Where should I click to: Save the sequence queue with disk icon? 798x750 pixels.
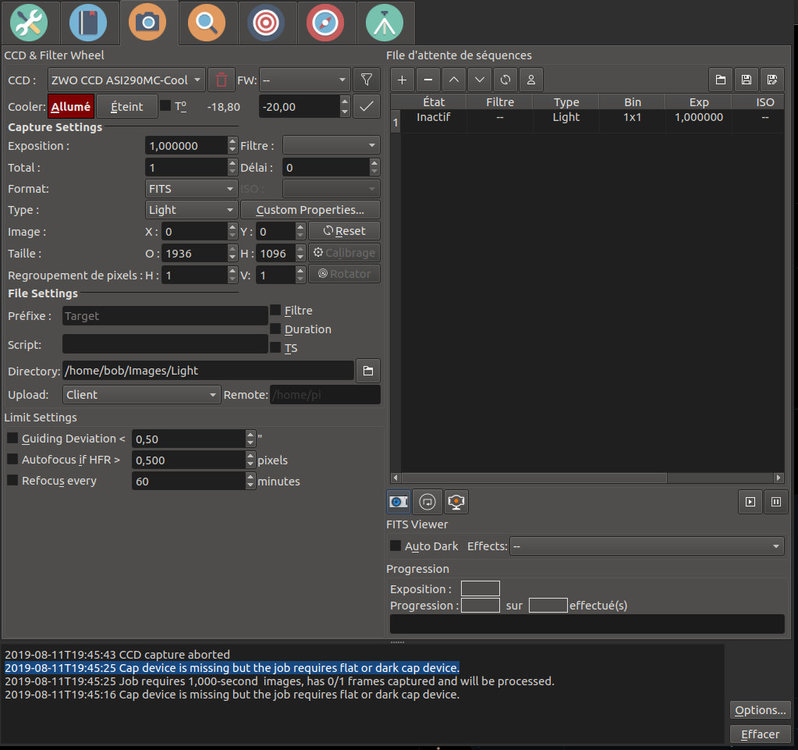[746, 80]
